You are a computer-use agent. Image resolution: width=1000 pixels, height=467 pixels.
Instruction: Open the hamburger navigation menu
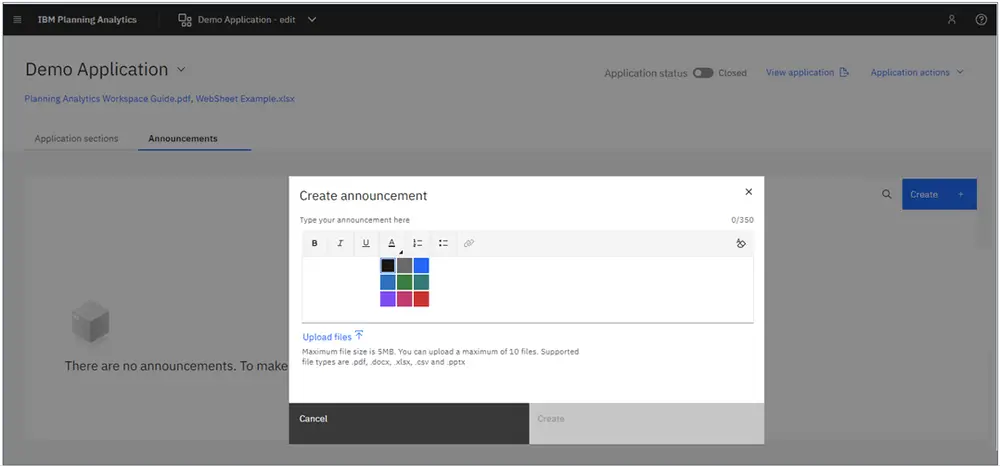point(17,20)
